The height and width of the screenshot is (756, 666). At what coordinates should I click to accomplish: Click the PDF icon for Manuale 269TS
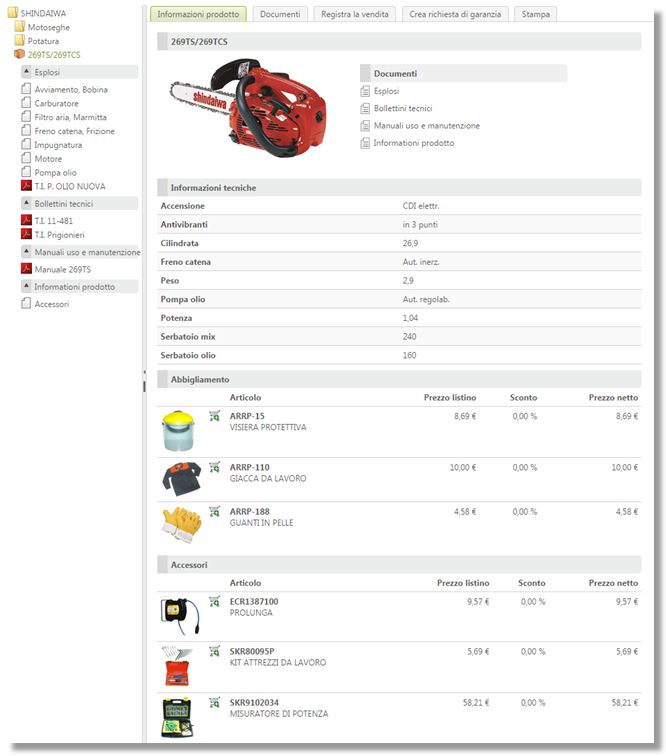(26, 269)
